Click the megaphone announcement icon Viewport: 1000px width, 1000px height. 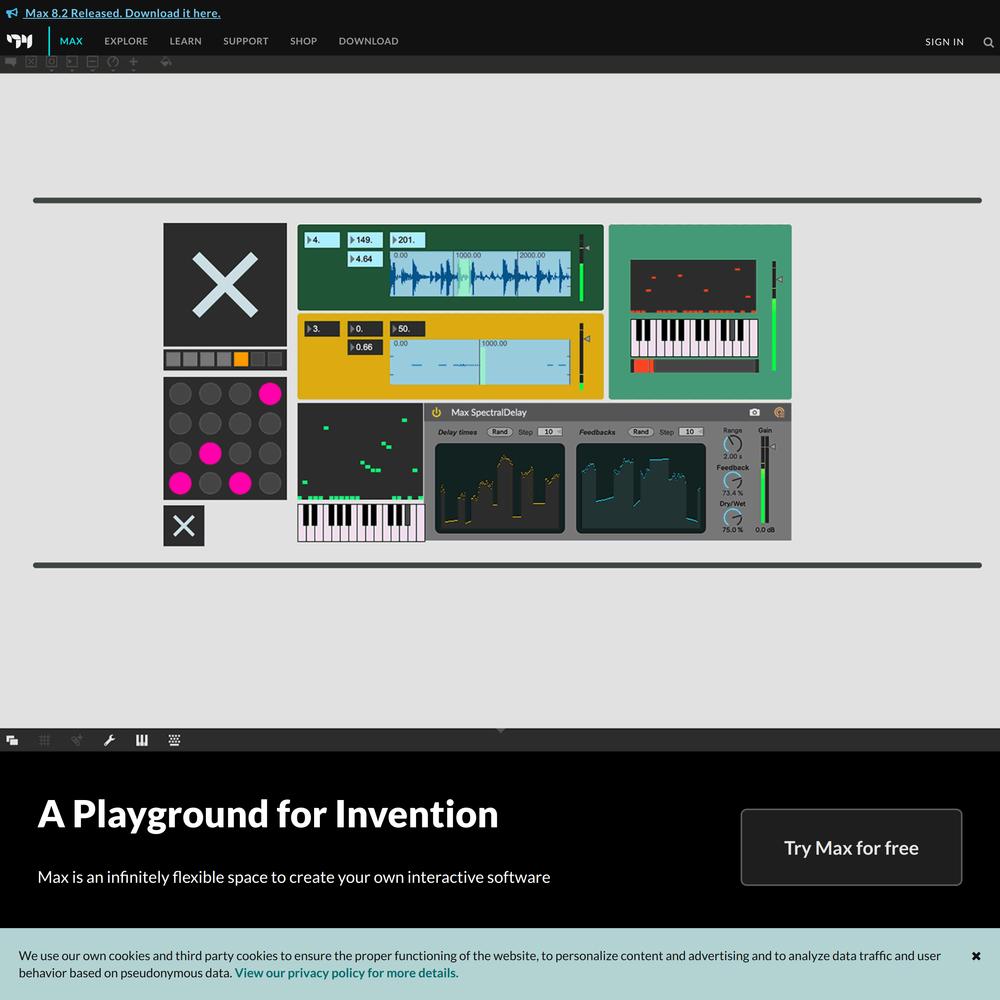pyautogui.click(x=11, y=13)
